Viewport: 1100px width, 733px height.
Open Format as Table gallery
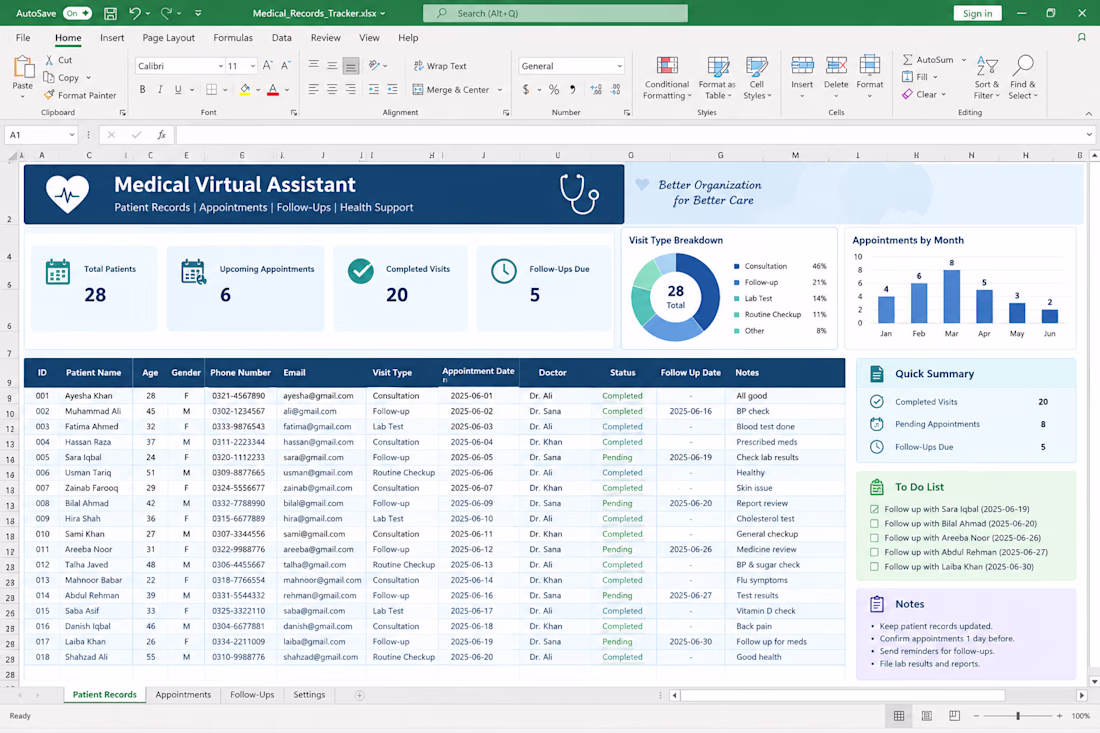click(x=717, y=77)
